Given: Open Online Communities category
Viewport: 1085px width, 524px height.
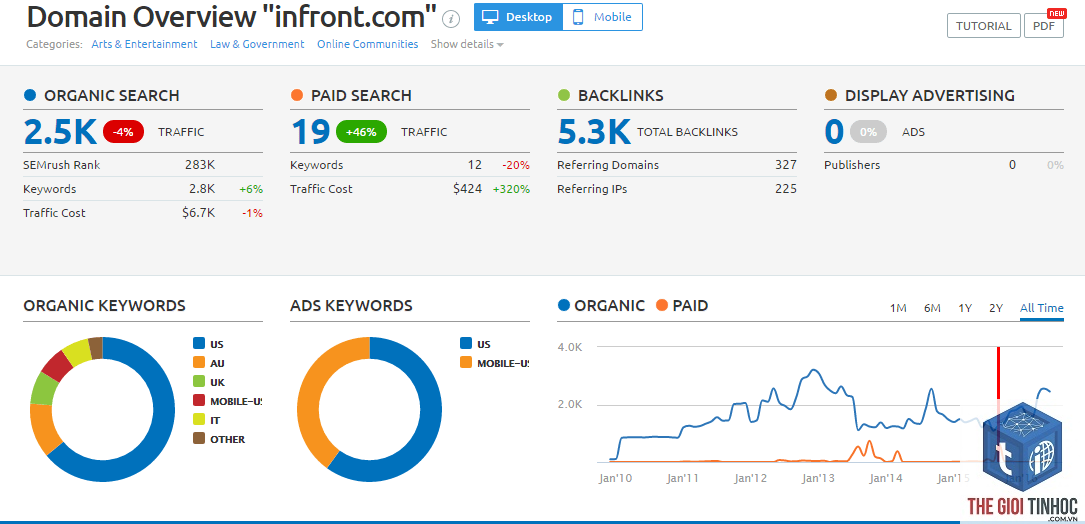Looking at the screenshot, I should click(x=367, y=44).
